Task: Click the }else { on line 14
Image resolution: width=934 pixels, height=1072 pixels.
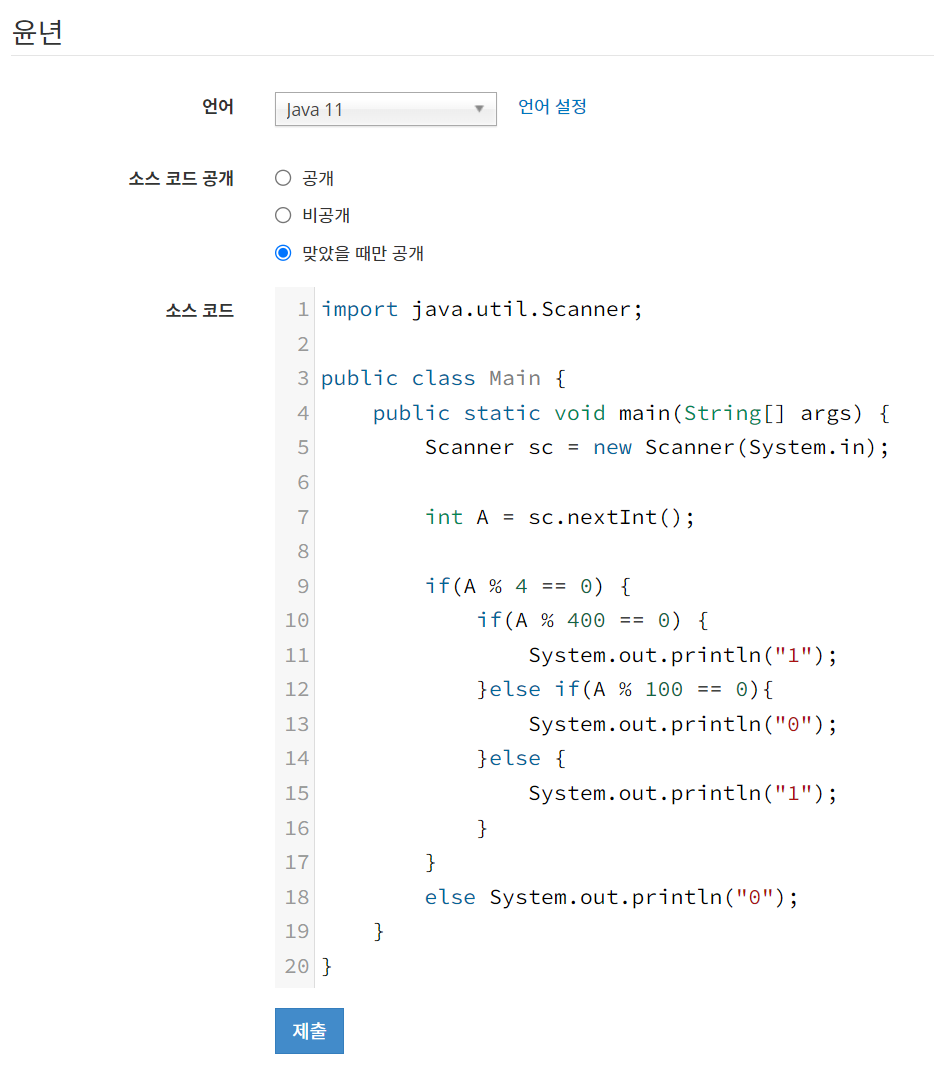Action: click(x=521, y=758)
